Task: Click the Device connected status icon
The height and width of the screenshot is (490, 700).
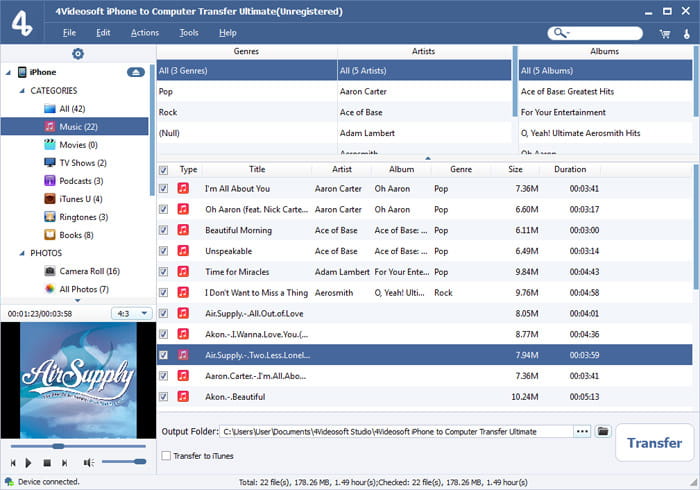Action: click(x=9, y=482)
